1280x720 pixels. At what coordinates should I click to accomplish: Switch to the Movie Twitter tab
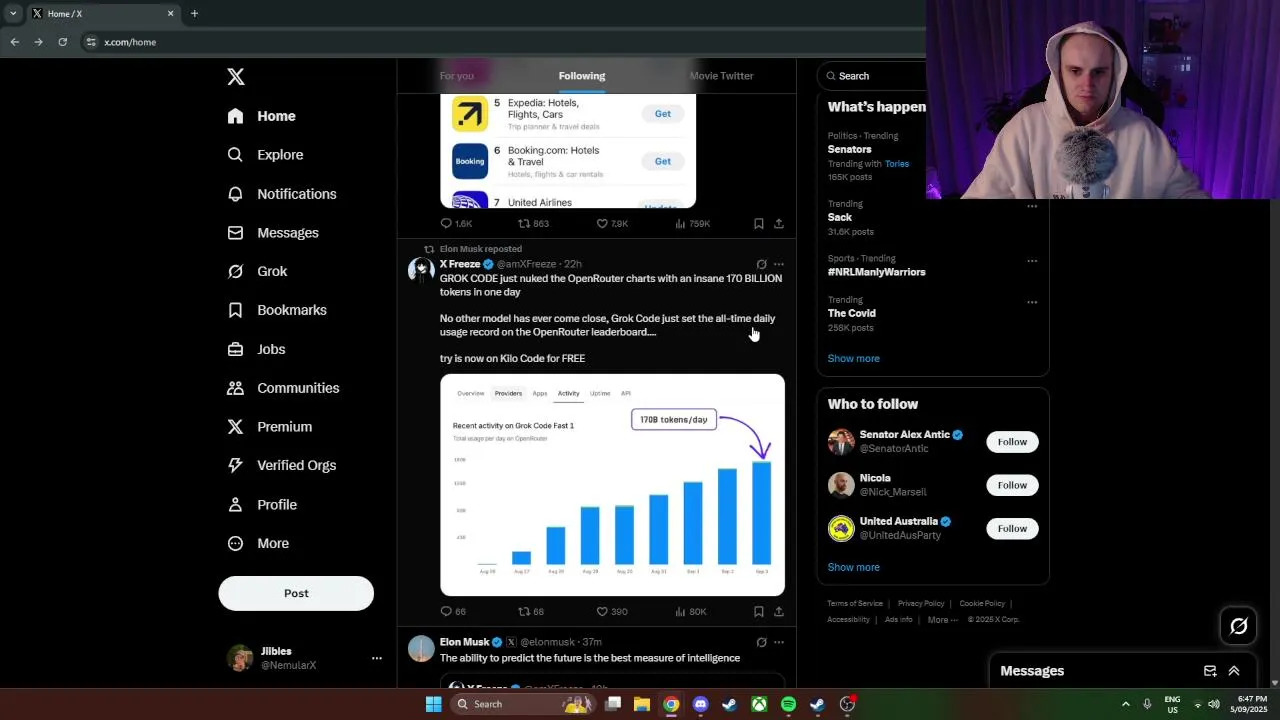tap(721, 76)
